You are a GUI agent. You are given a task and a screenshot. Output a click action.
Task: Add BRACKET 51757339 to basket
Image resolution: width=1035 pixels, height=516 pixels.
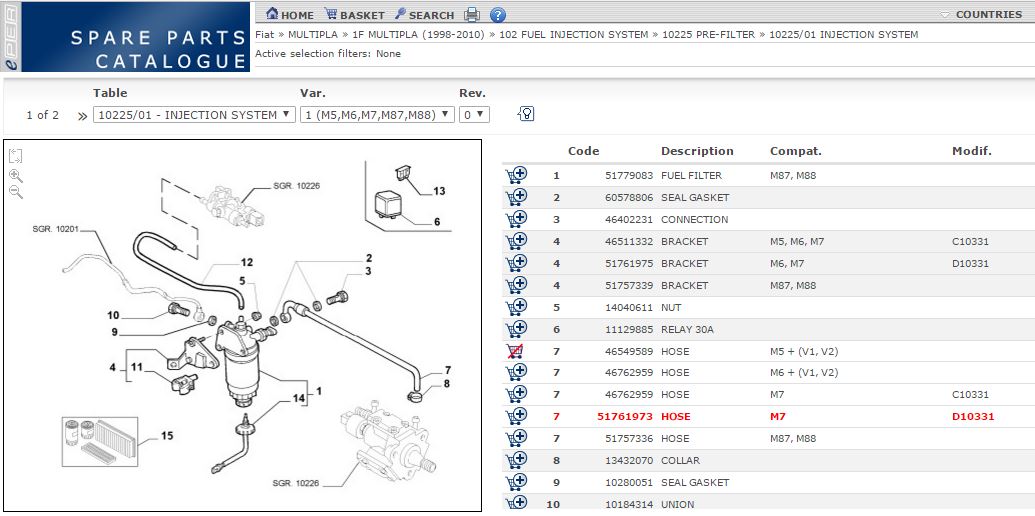[x=516, y=285]
